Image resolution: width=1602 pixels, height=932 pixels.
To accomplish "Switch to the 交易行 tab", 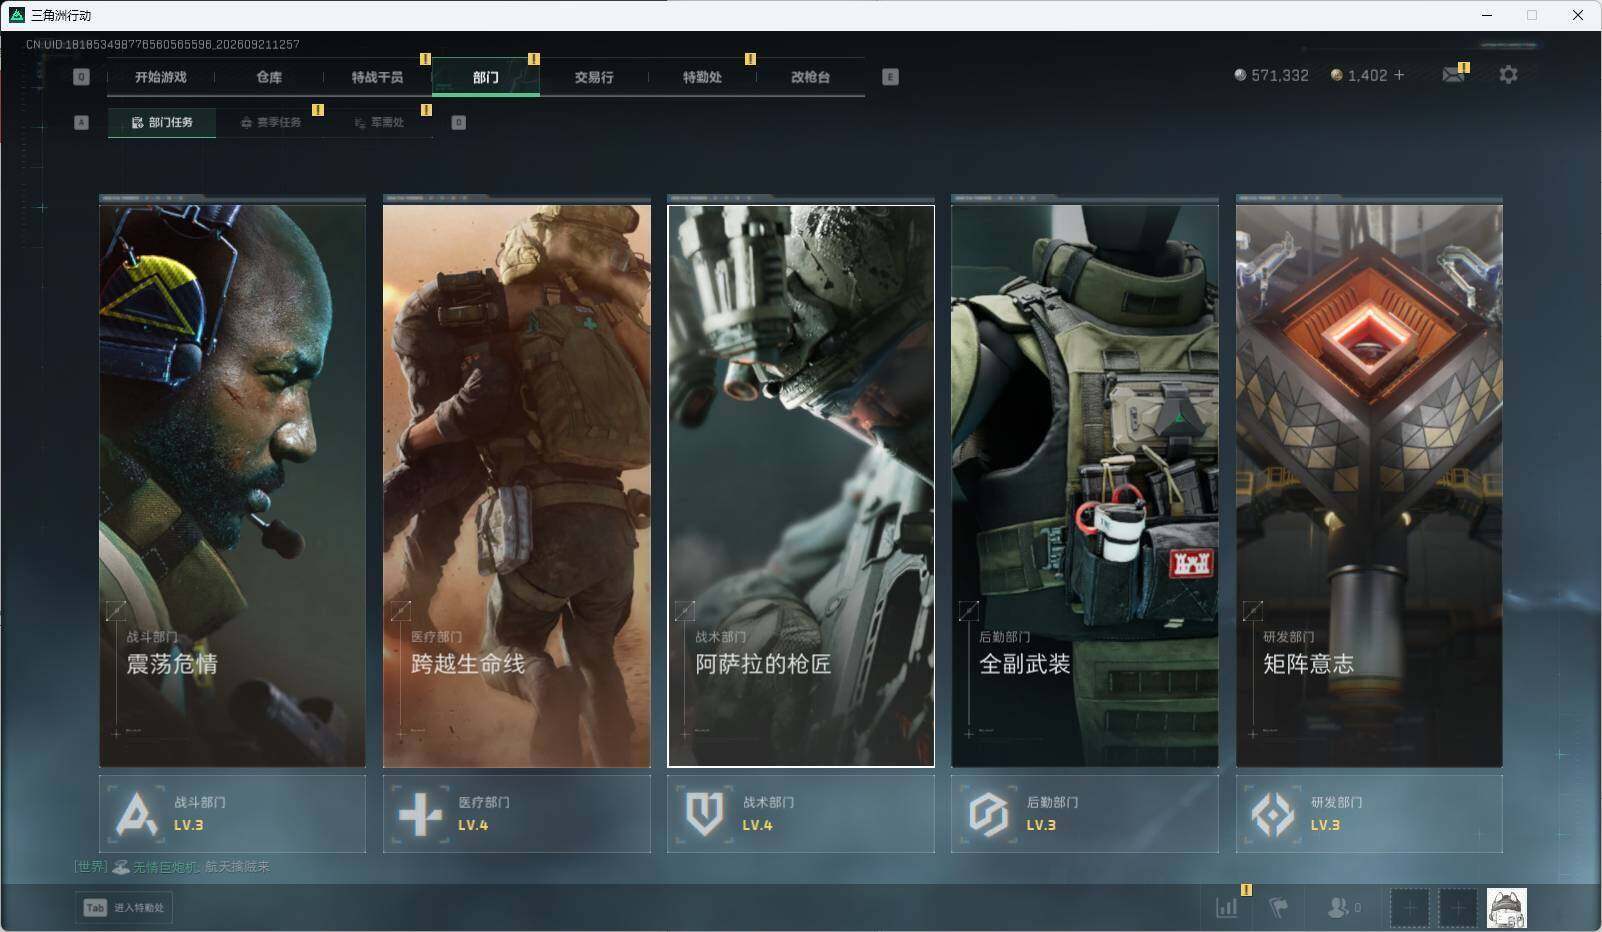I will pyautogui.click(x=594, y=77).
